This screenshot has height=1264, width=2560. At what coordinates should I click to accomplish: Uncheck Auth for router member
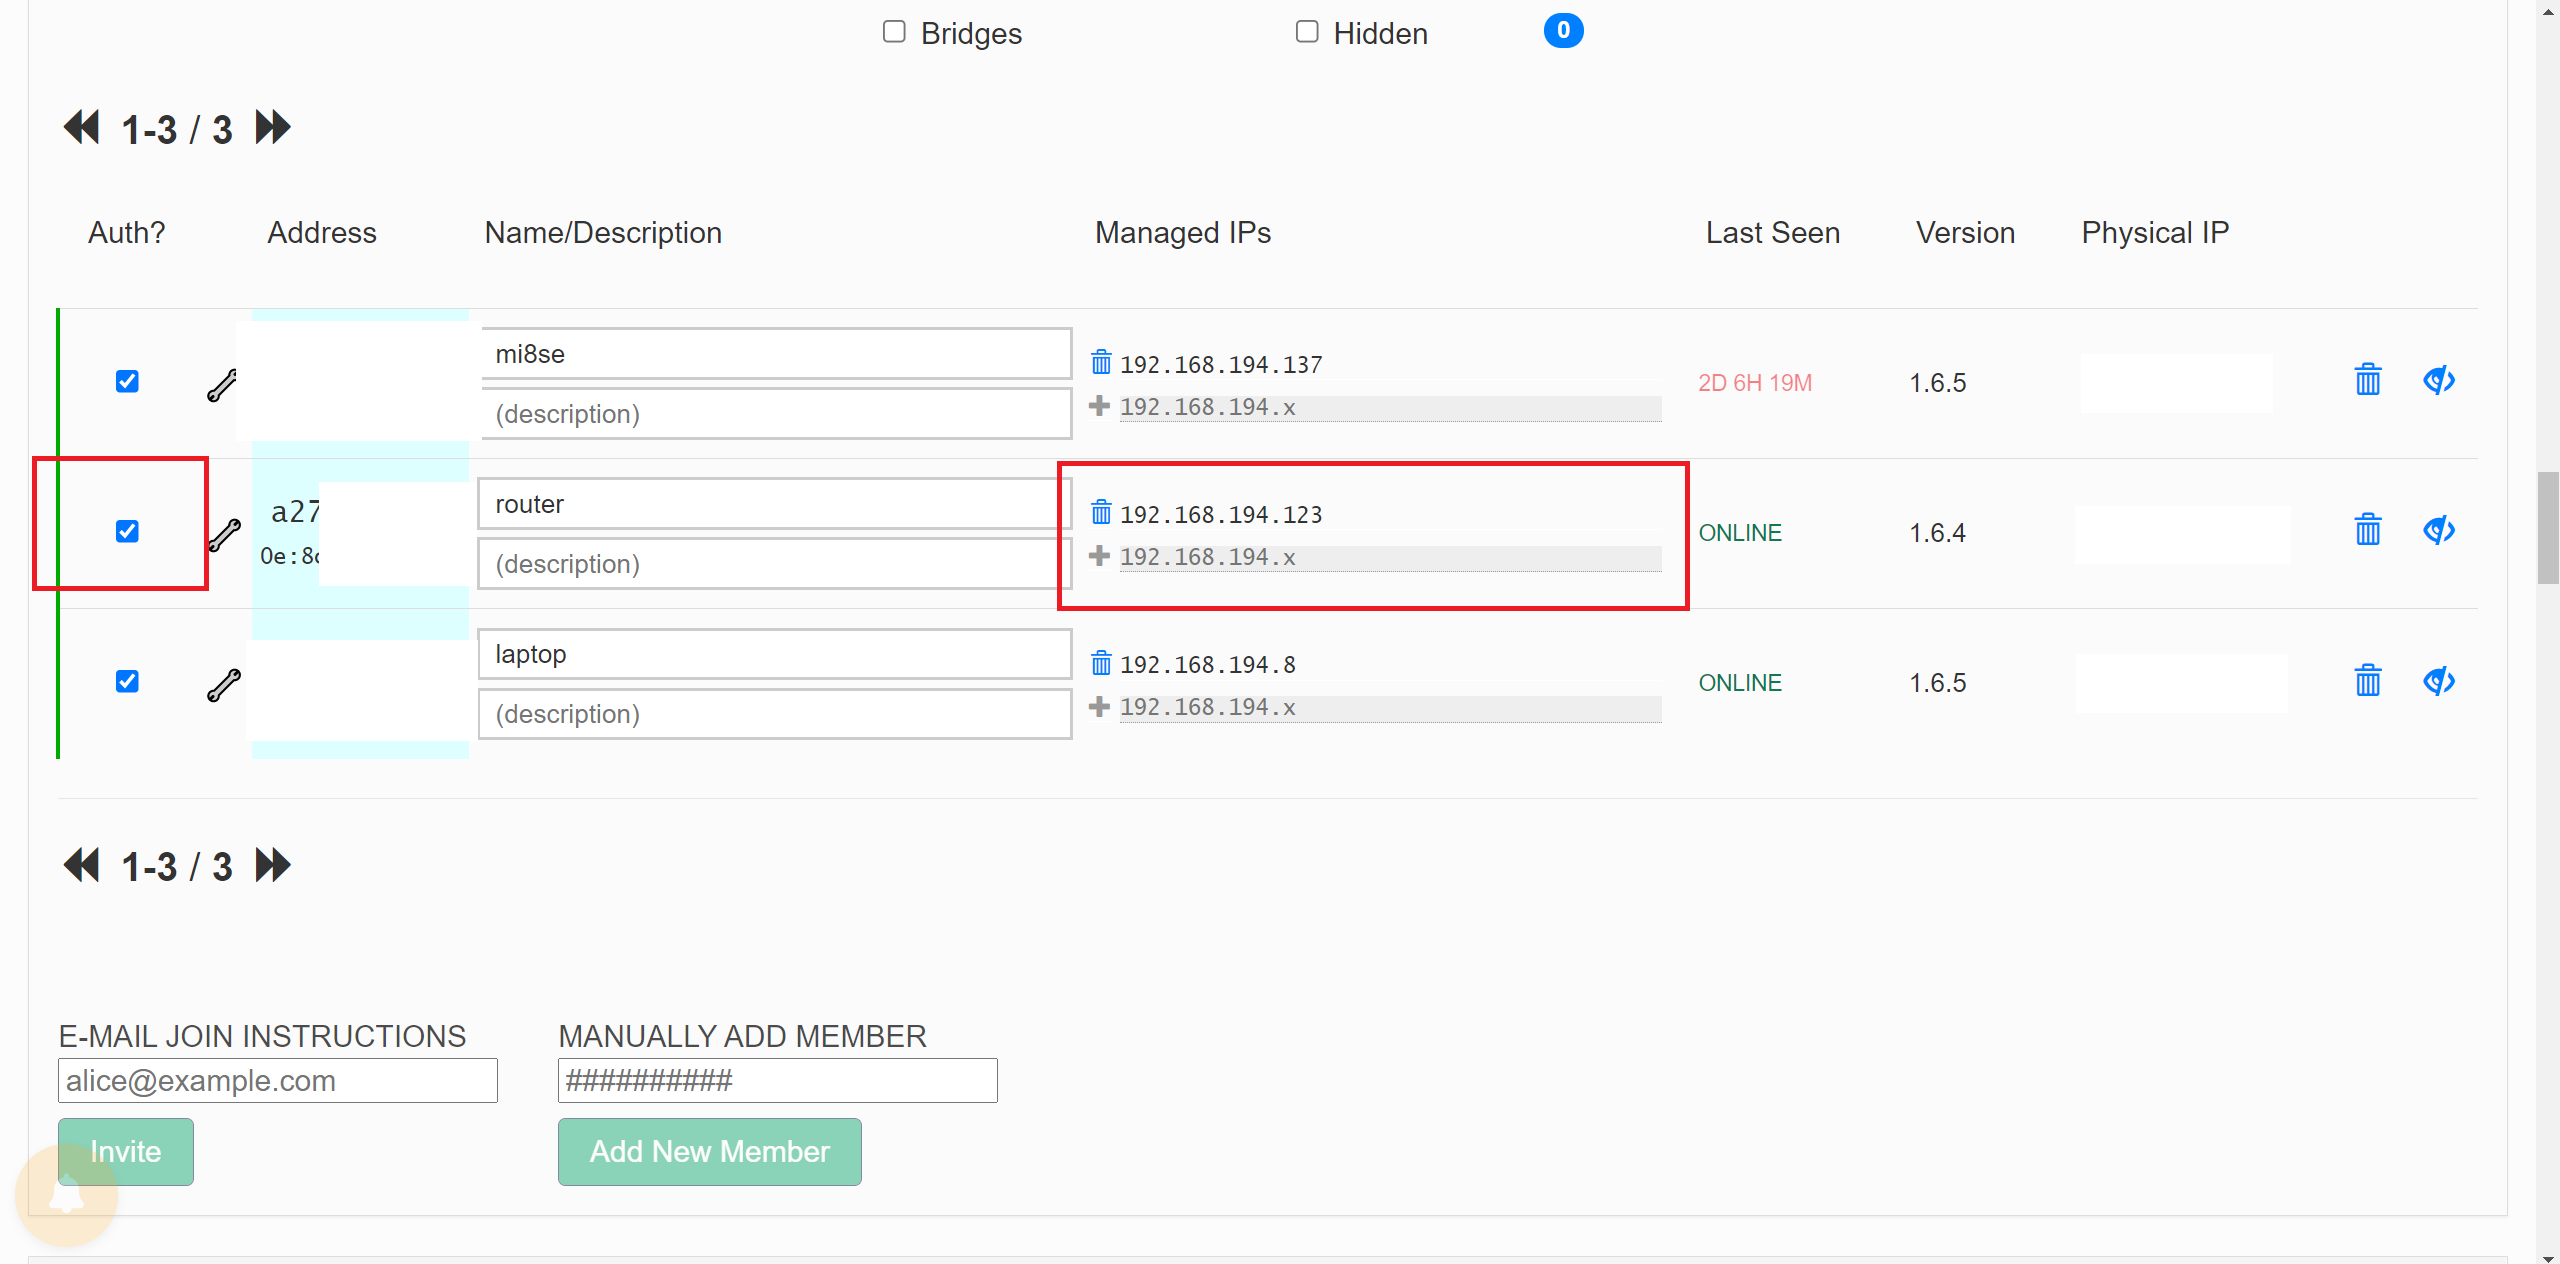coord(127,531)
